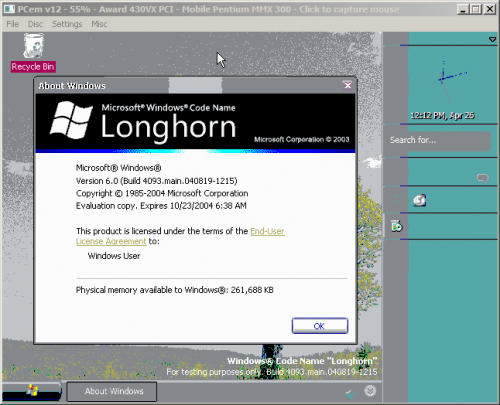Click the volume speaker tray icon
This screenshot has width=500, height=405.
[350, 394]
